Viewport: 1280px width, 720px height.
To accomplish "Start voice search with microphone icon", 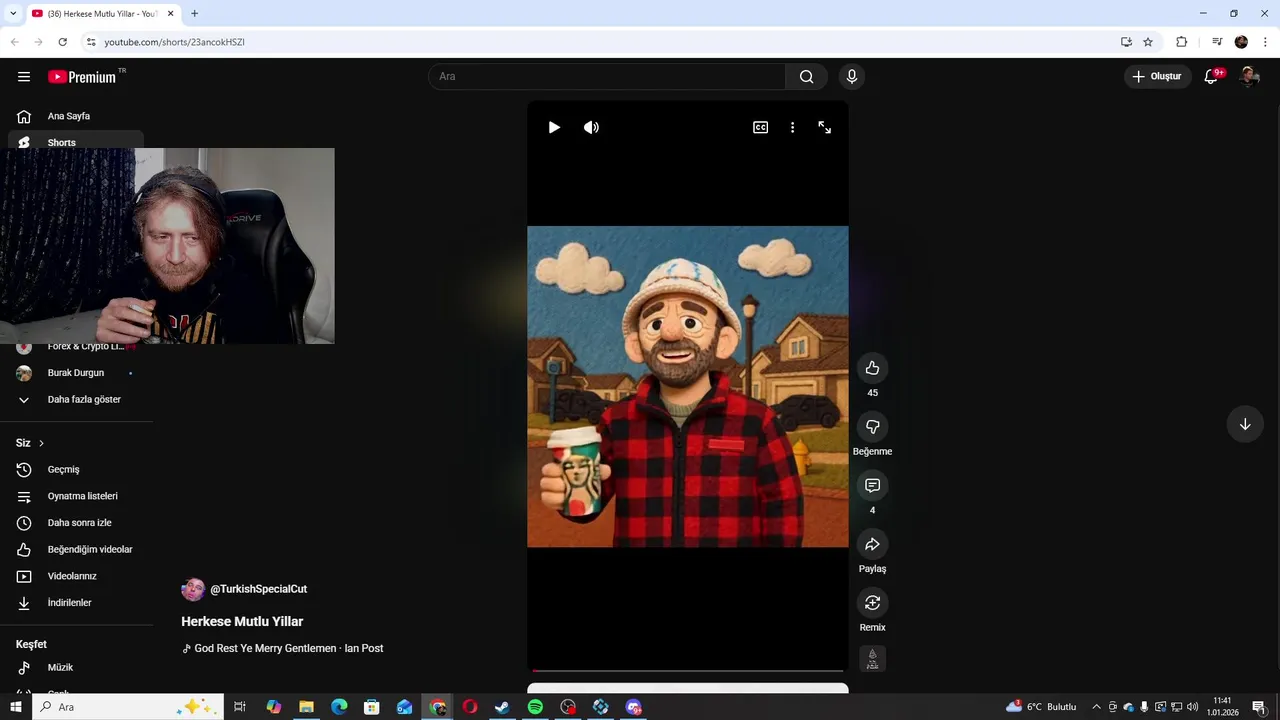I will click(852, 76).
